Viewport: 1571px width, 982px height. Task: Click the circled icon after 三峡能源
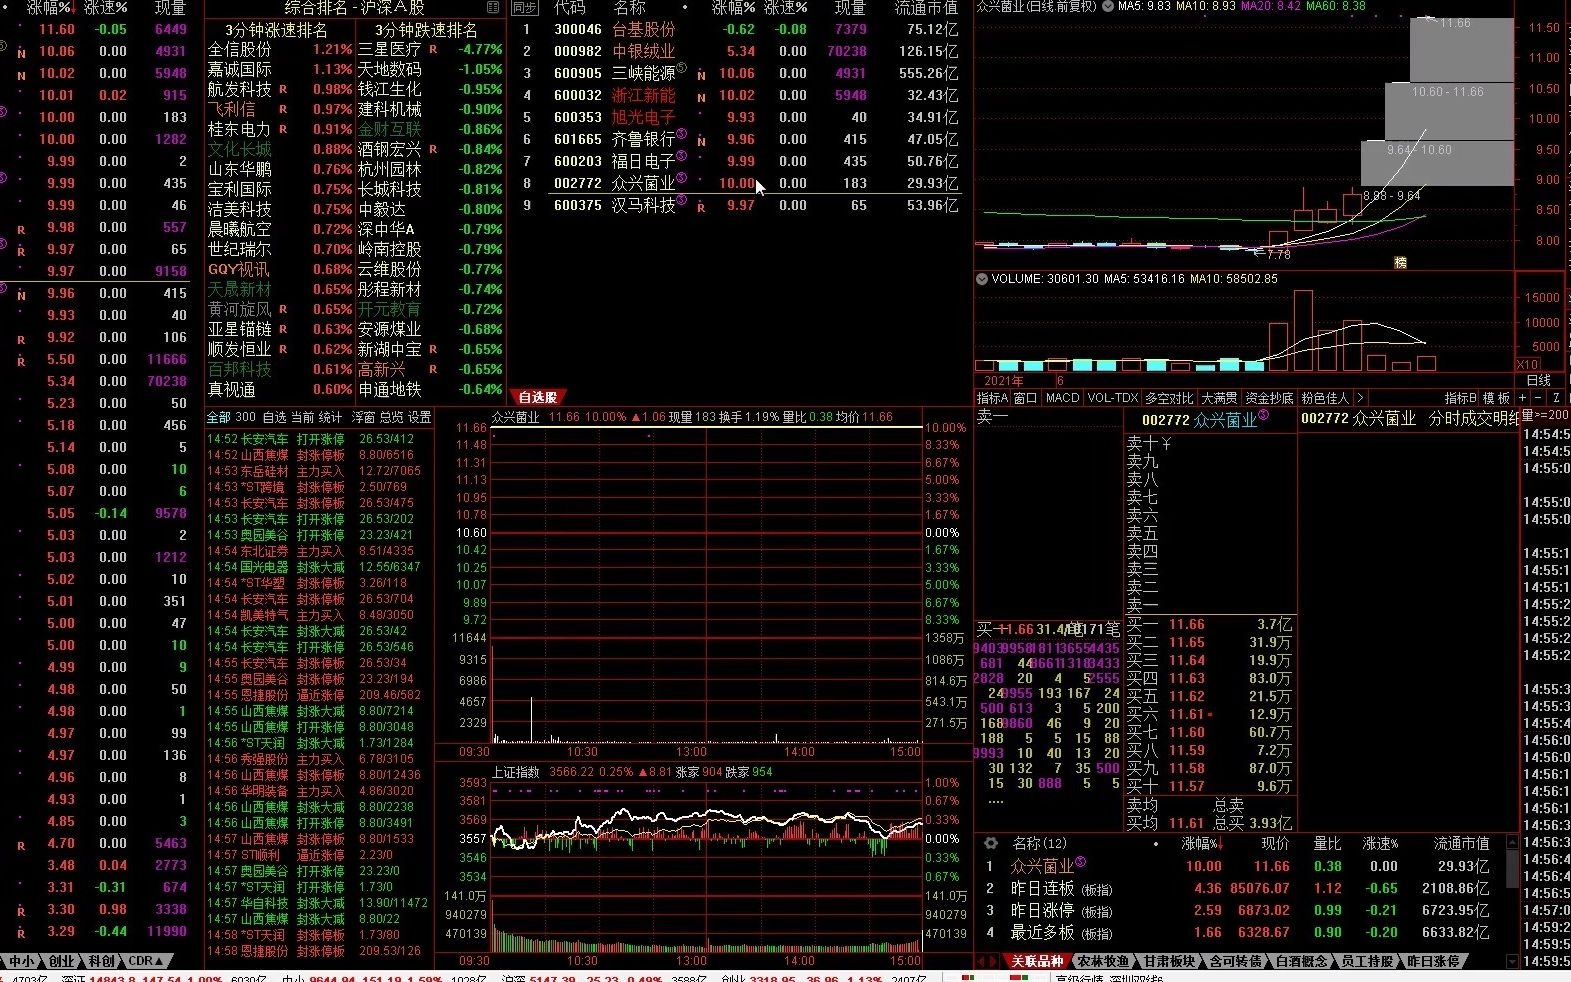(682, 69)
